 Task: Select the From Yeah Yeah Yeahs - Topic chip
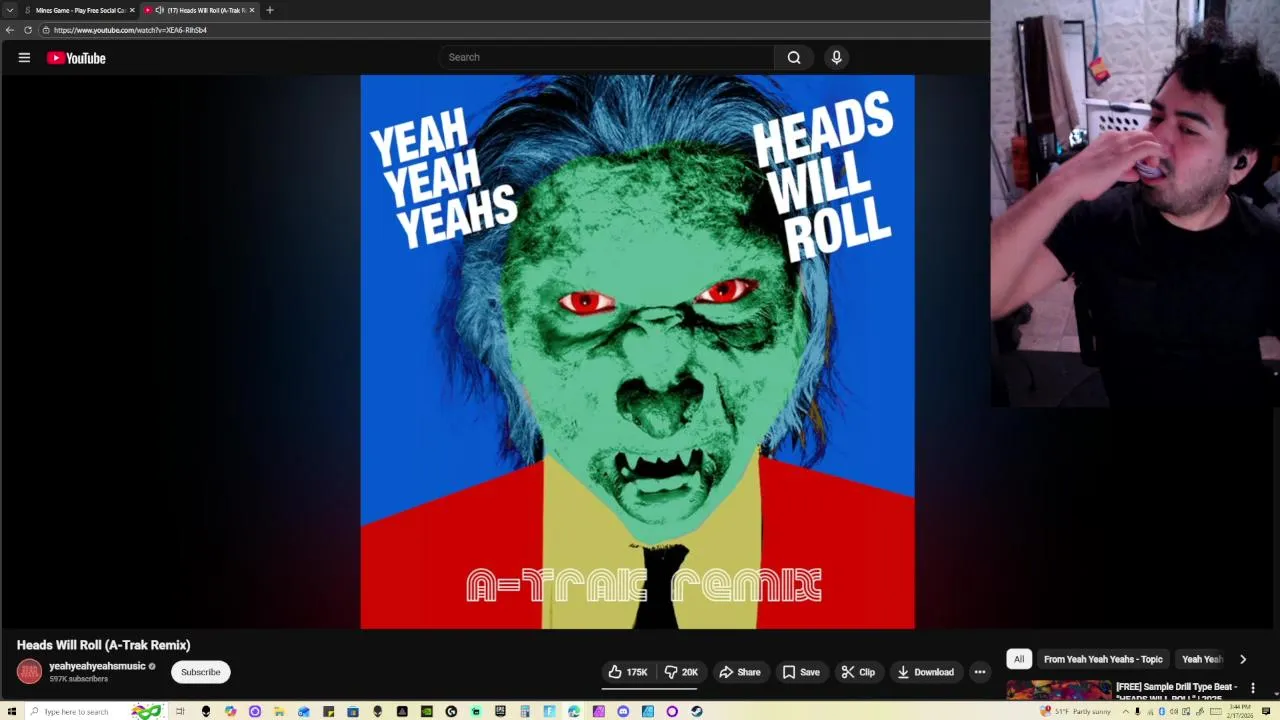1103,659
